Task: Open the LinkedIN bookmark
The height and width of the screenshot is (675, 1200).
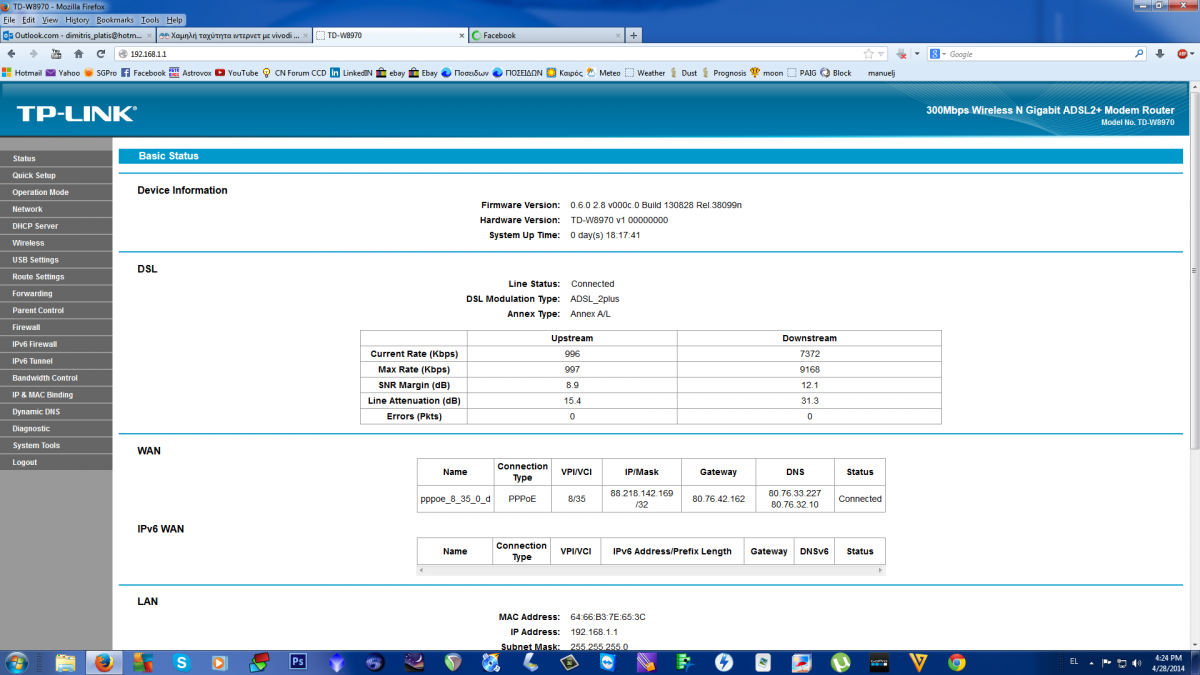Action: point(351,73)
